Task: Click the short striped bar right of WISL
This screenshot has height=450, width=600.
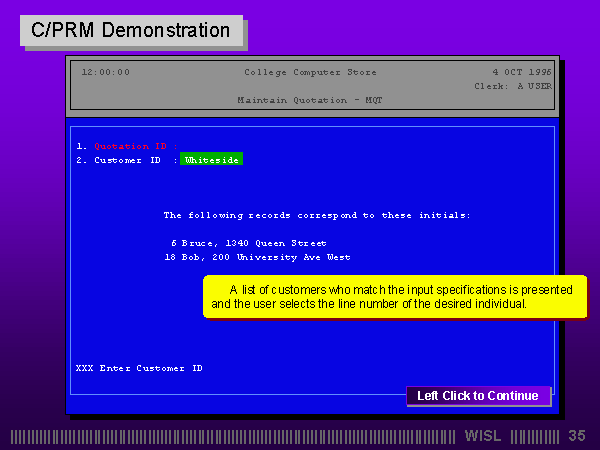Action: tap(535, 436)
